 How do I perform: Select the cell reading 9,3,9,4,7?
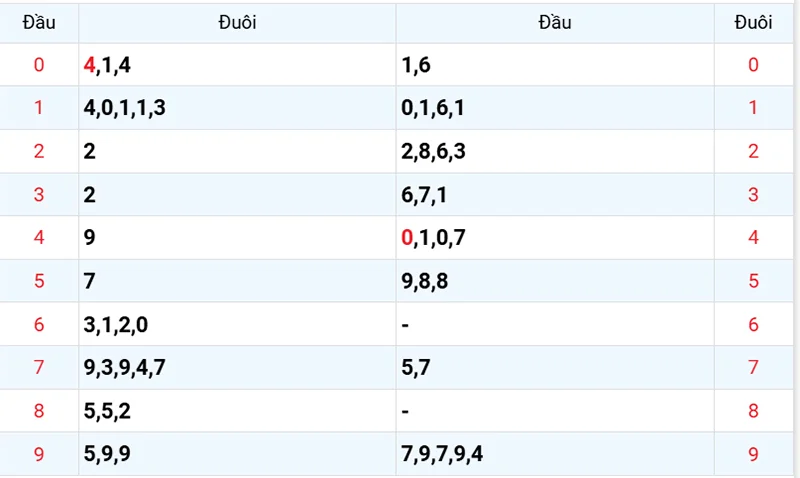click(x=125, y=368)
